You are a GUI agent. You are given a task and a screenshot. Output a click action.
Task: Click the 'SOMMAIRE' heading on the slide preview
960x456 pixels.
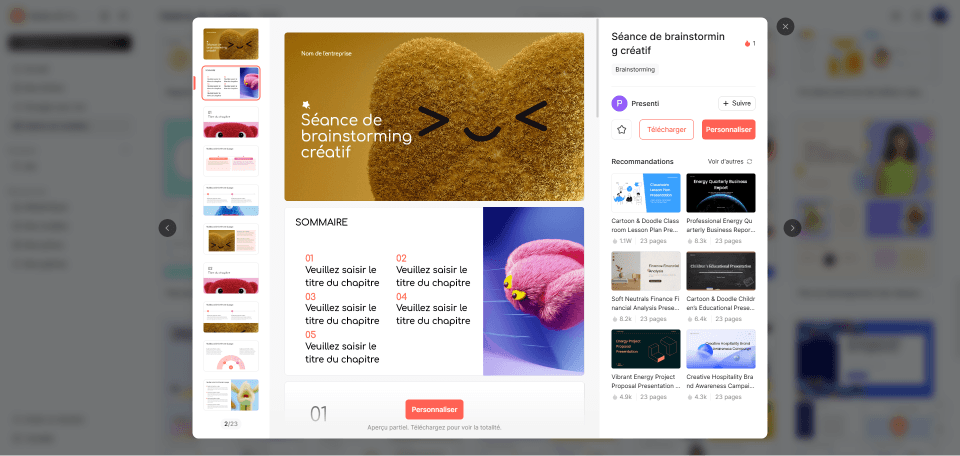tap(321, 222)
